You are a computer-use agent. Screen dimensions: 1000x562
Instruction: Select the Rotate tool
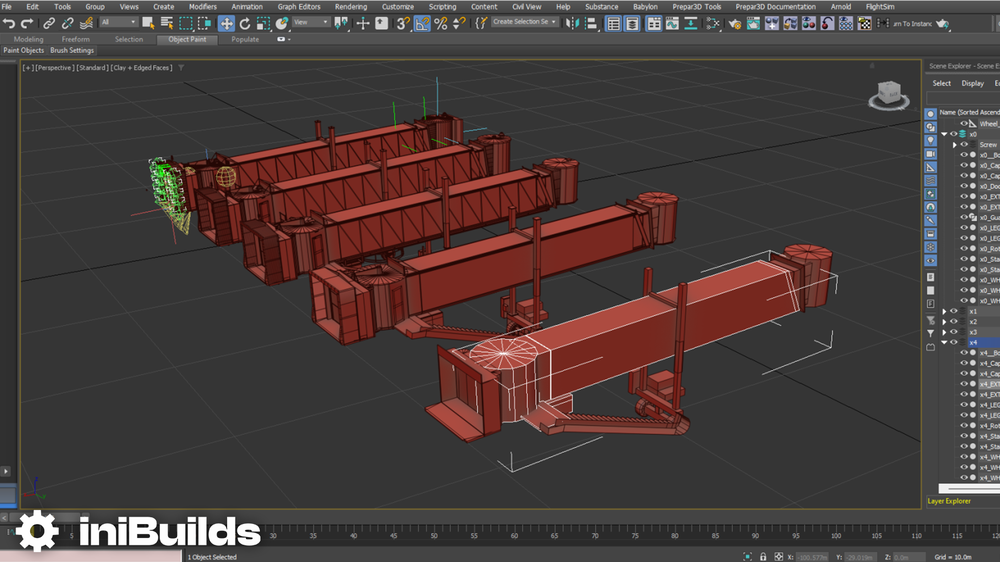[x=245, y=23]
